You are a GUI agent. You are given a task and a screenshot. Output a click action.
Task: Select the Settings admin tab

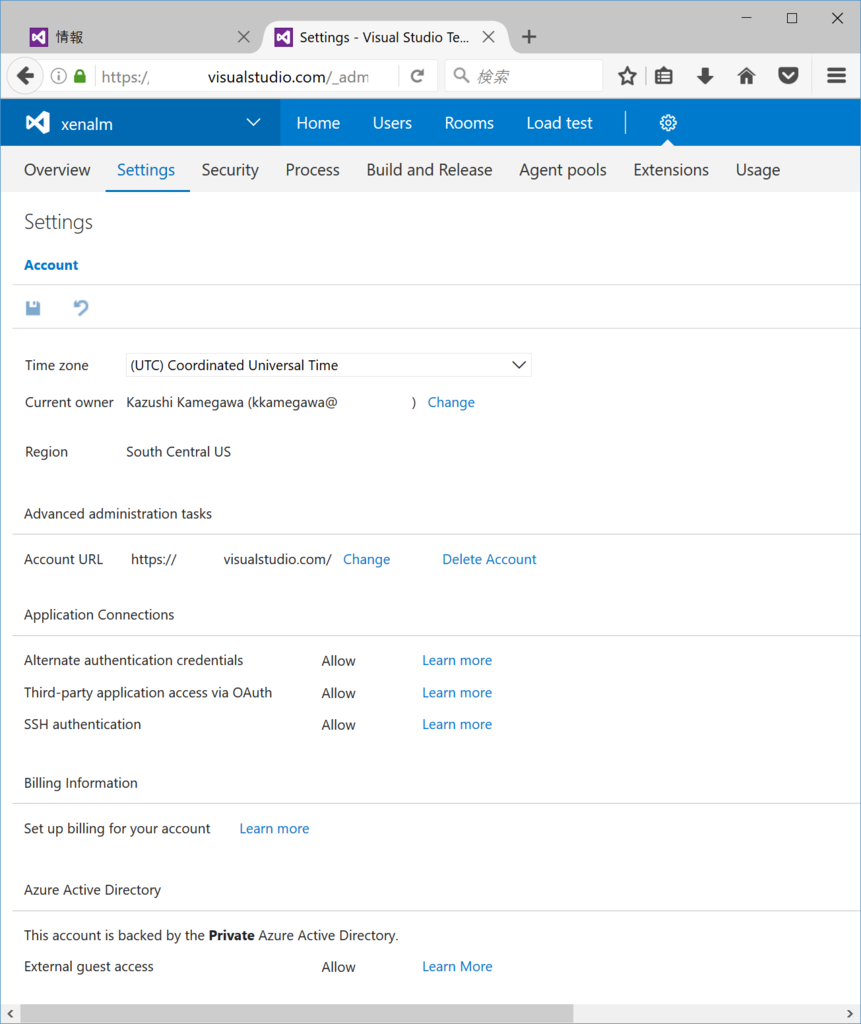point(146,170)
